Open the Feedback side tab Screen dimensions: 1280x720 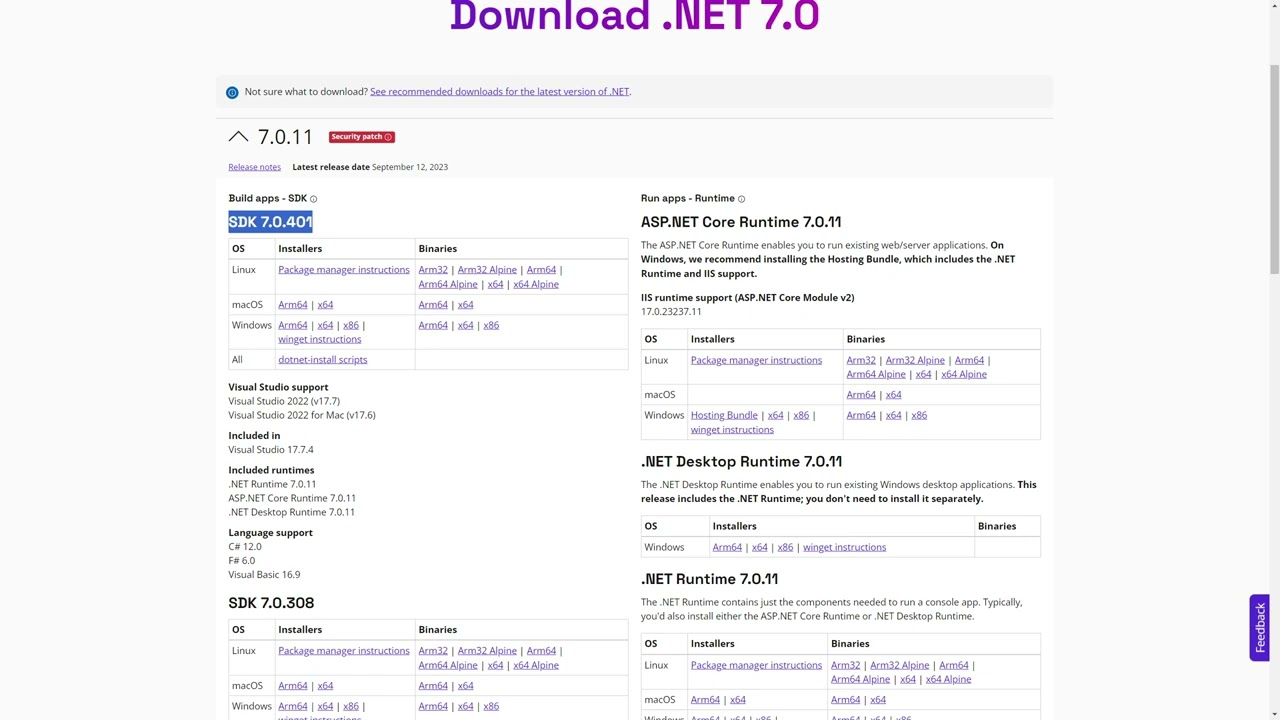pyautogui.click(x=1259, y=628)
